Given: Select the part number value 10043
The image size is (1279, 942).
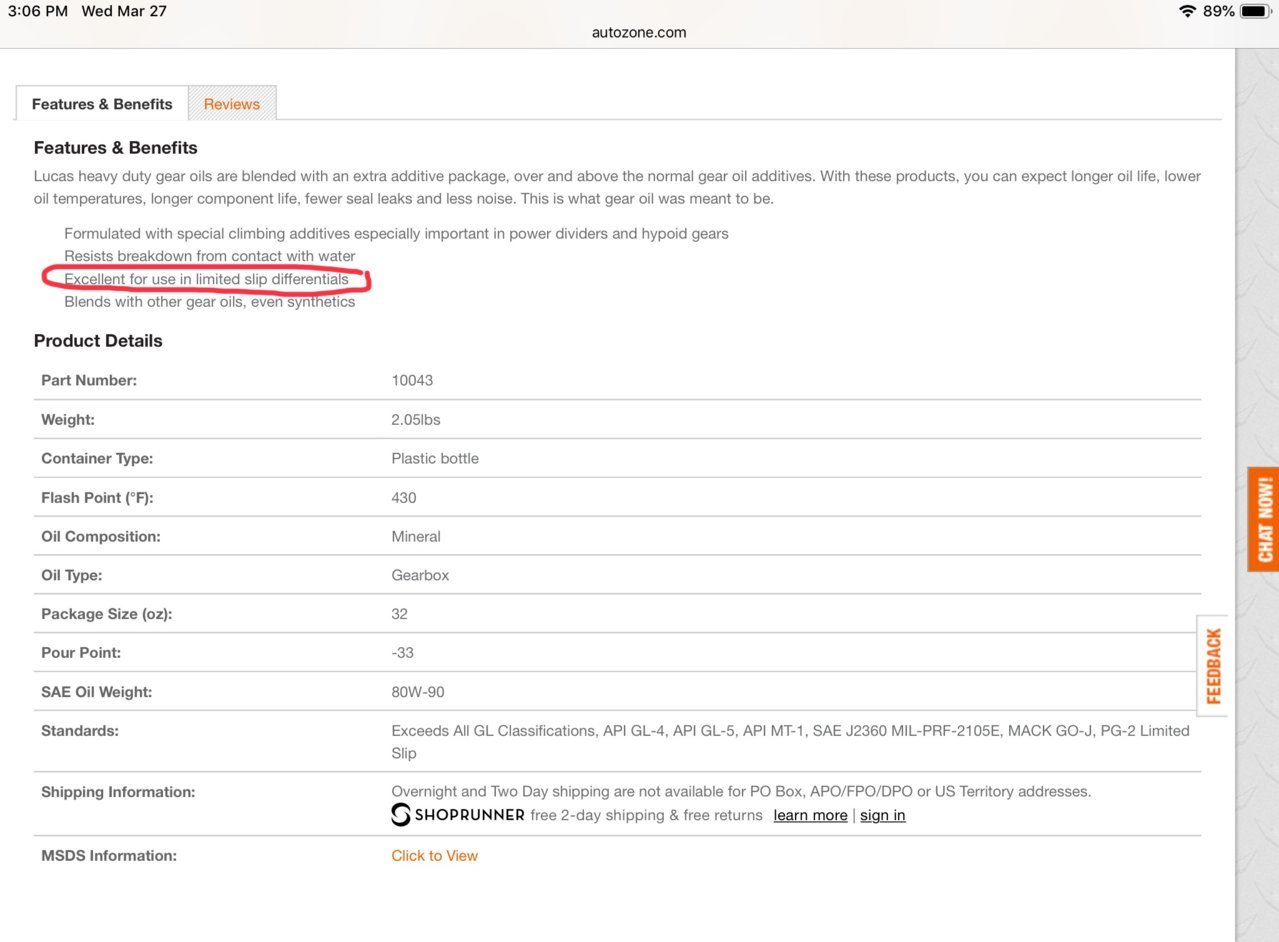Looking at the screenshot, I should [x=412, y=381].
